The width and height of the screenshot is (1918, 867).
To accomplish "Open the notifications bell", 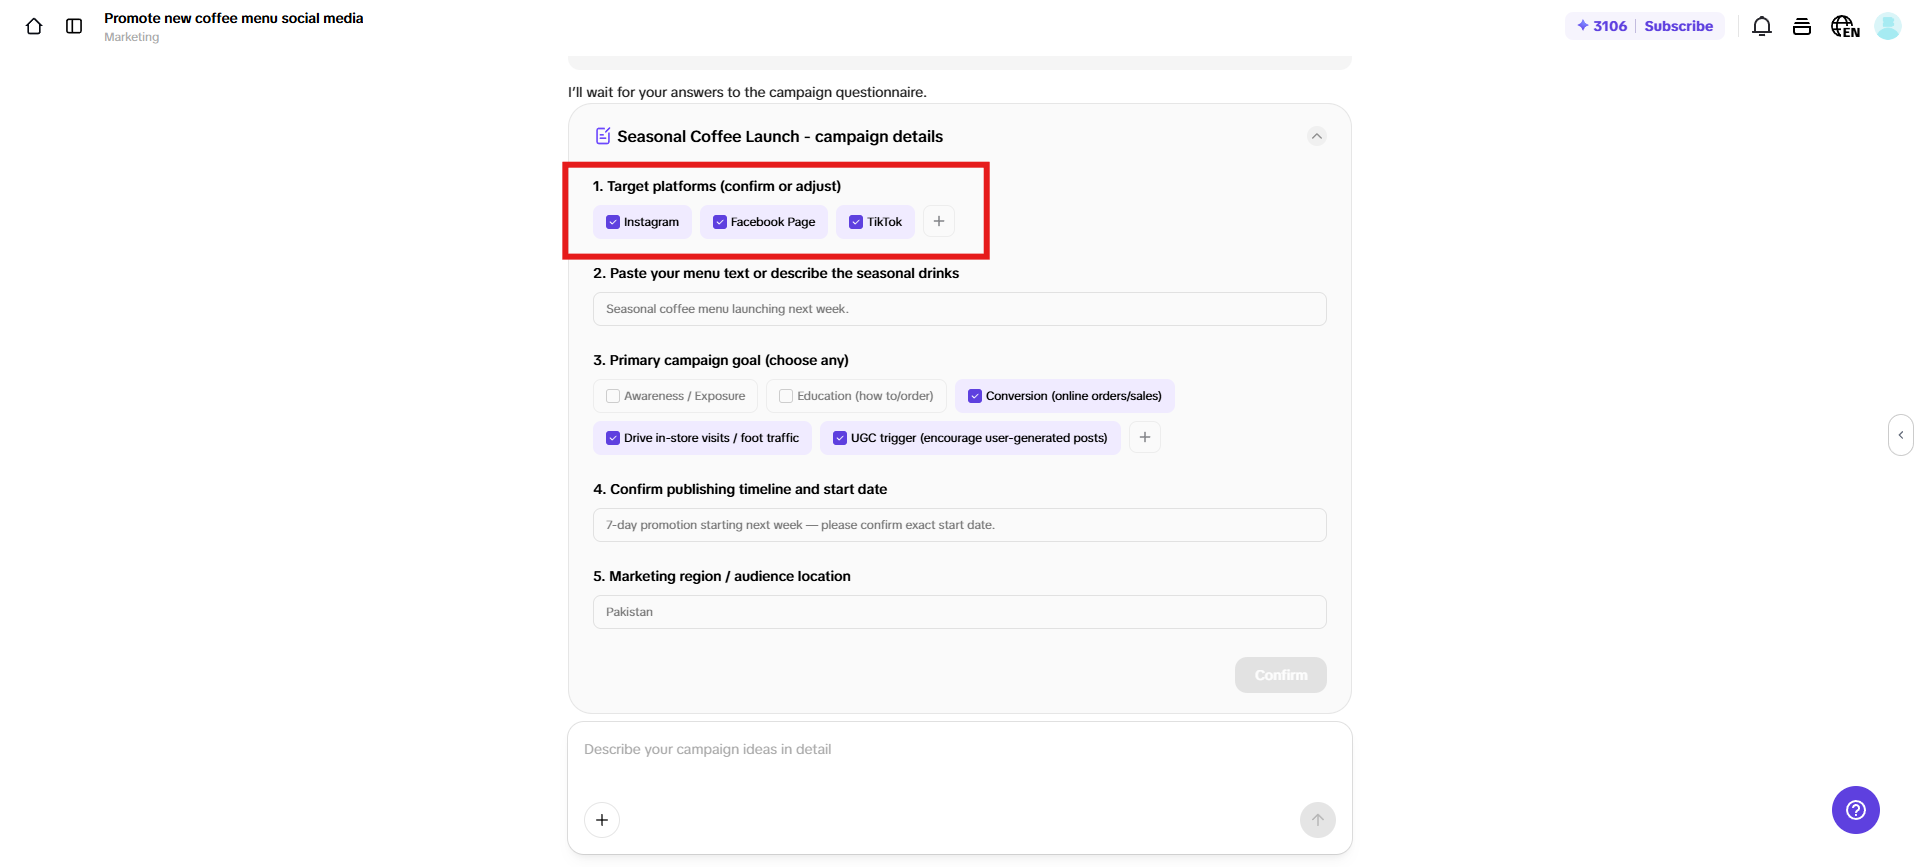I will point(1761,27).
